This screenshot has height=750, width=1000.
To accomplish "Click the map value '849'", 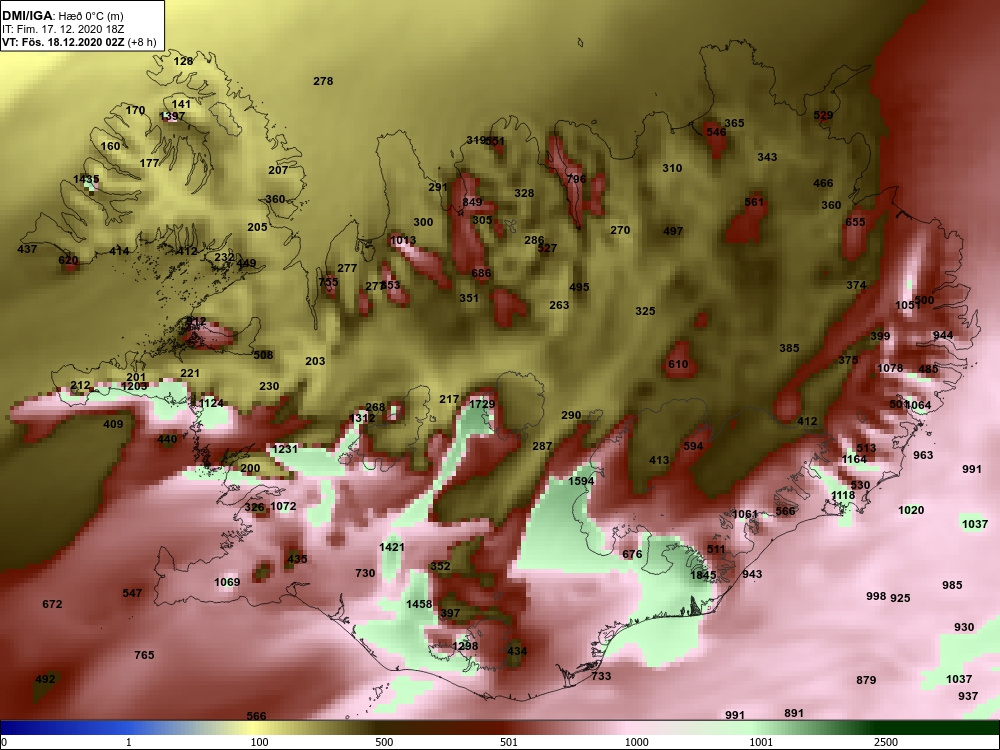I will pos(473,202).
